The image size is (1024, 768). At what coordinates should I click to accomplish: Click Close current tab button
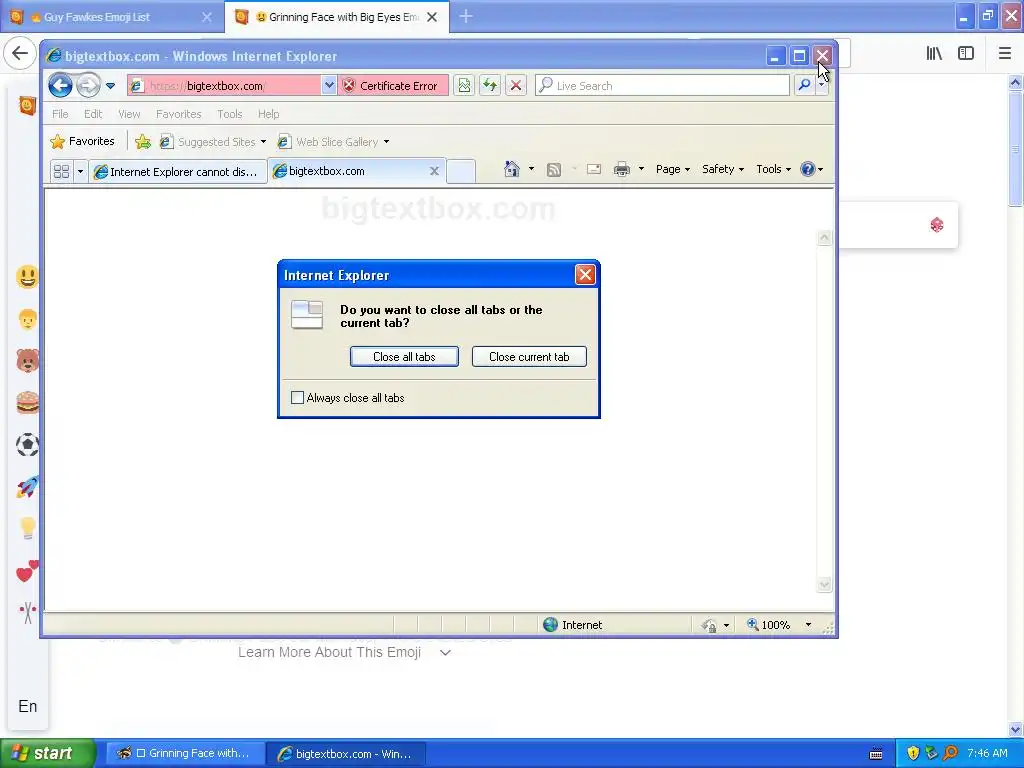coord(529,357)
